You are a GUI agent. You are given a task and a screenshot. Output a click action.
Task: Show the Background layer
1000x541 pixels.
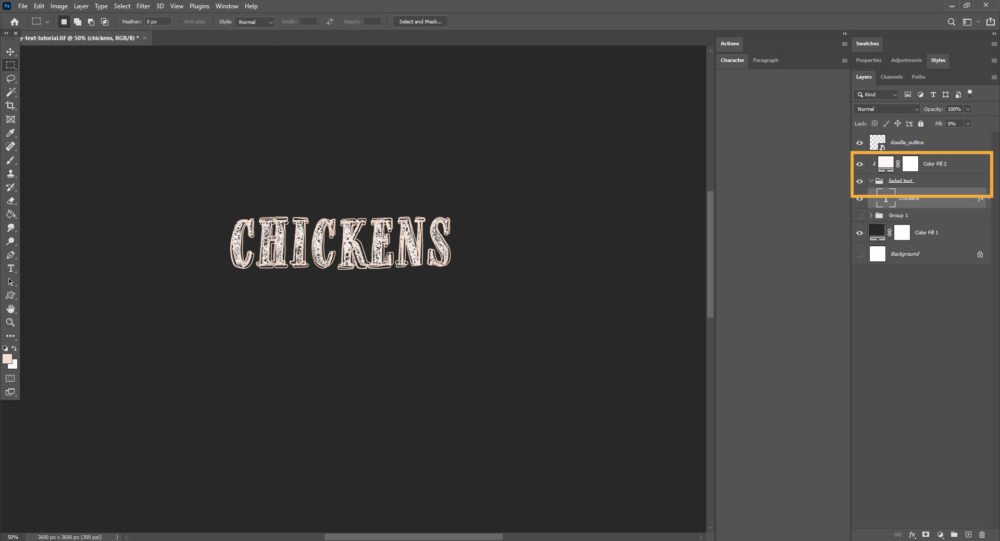[x=860, y=255]
